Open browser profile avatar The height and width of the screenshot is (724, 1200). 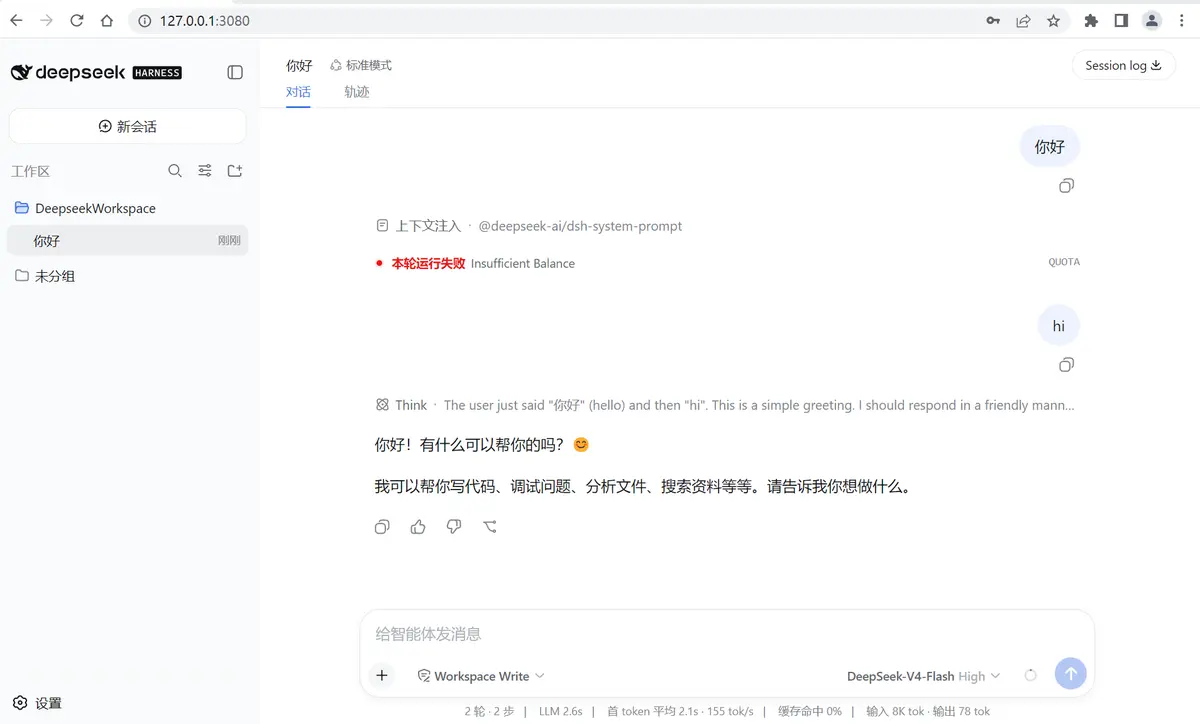click(1152, 20)
